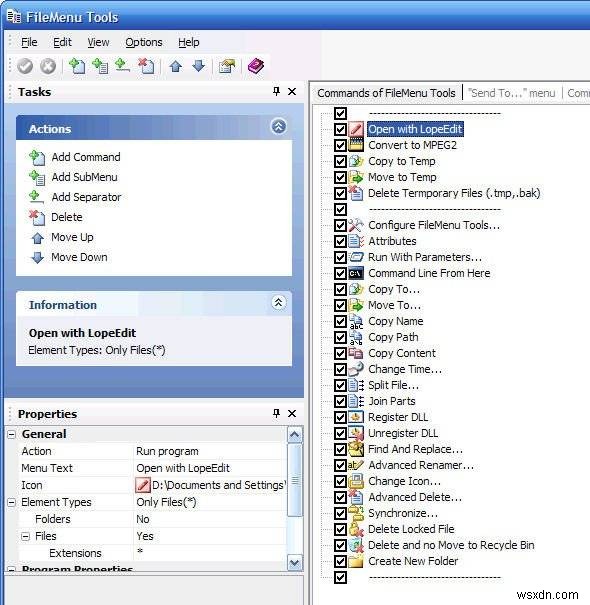Viewport: 590px width, 605px height.
Task: Click the Apply Changes checkmark toolbar icon
Action: pos(25,66)
